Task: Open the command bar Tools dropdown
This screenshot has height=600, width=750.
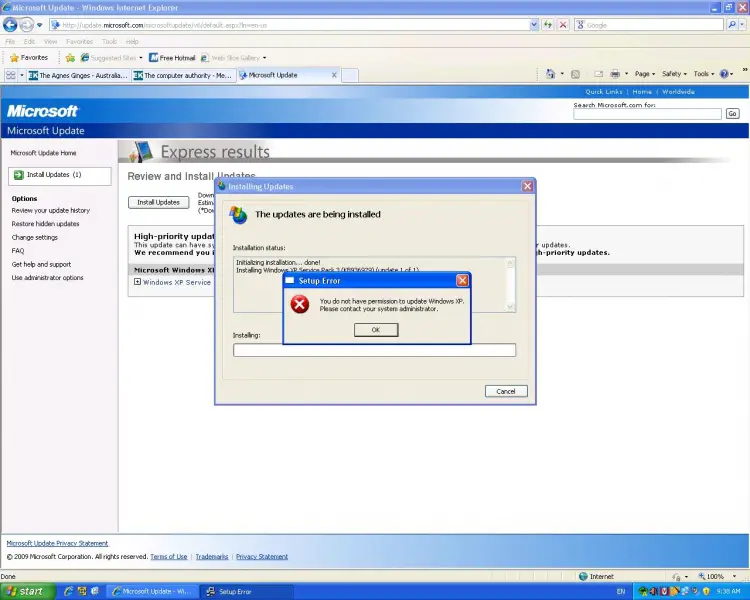Action: (x=704, y=74)
